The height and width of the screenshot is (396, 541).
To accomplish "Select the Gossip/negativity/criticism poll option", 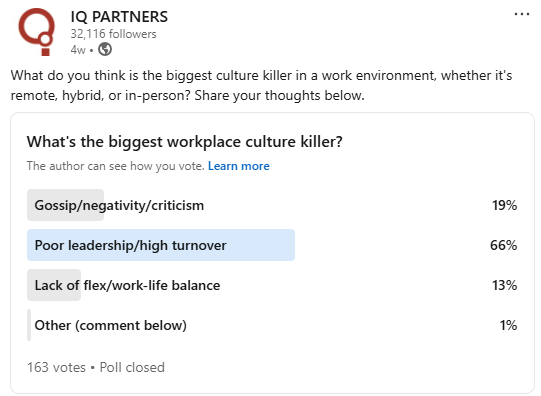I will 272,205.
